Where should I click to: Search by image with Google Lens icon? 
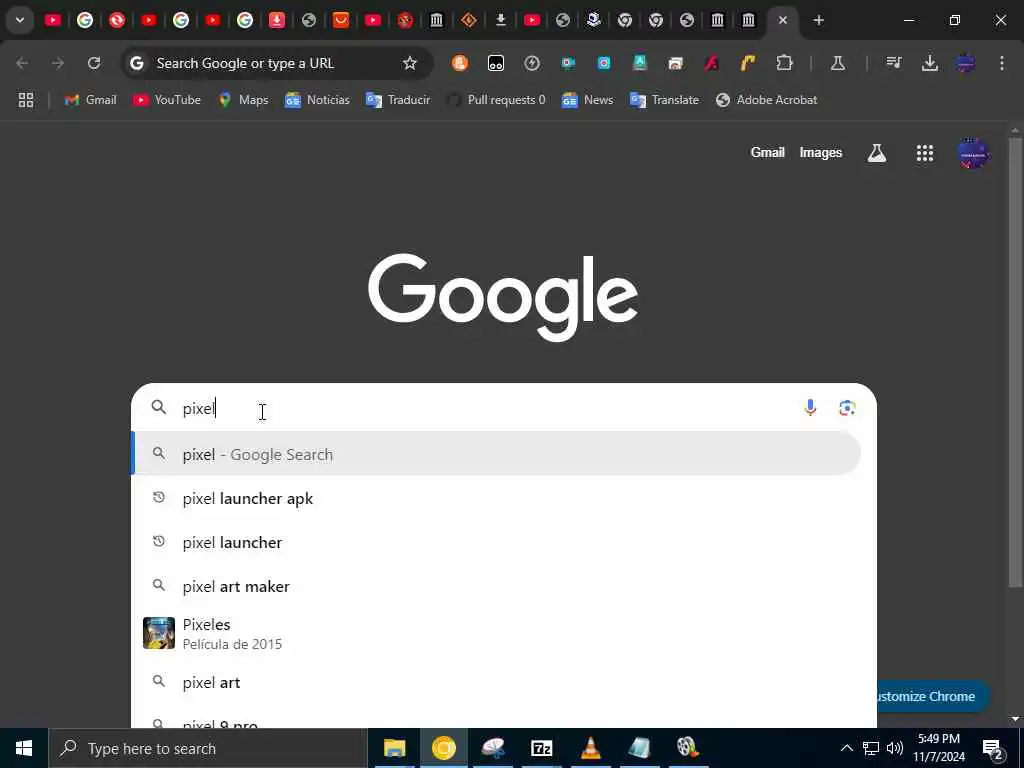[x=847, y=408]
